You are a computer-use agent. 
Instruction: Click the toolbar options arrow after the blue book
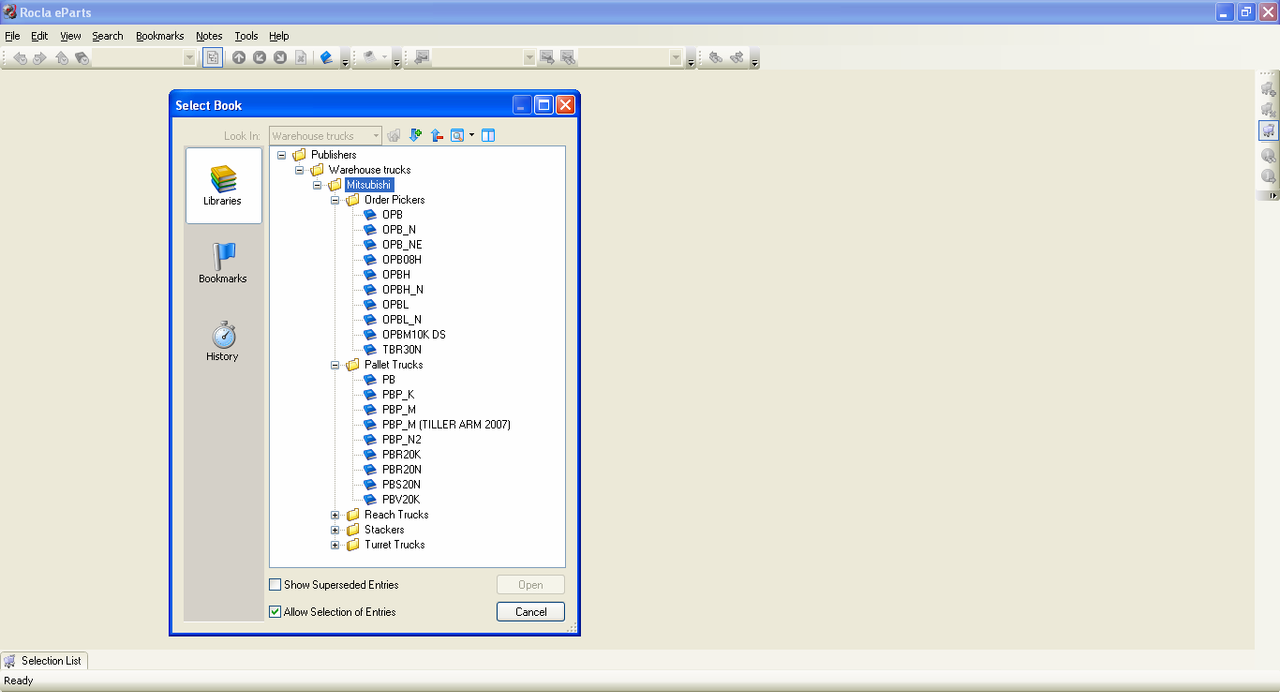click(x=345, y=59)
